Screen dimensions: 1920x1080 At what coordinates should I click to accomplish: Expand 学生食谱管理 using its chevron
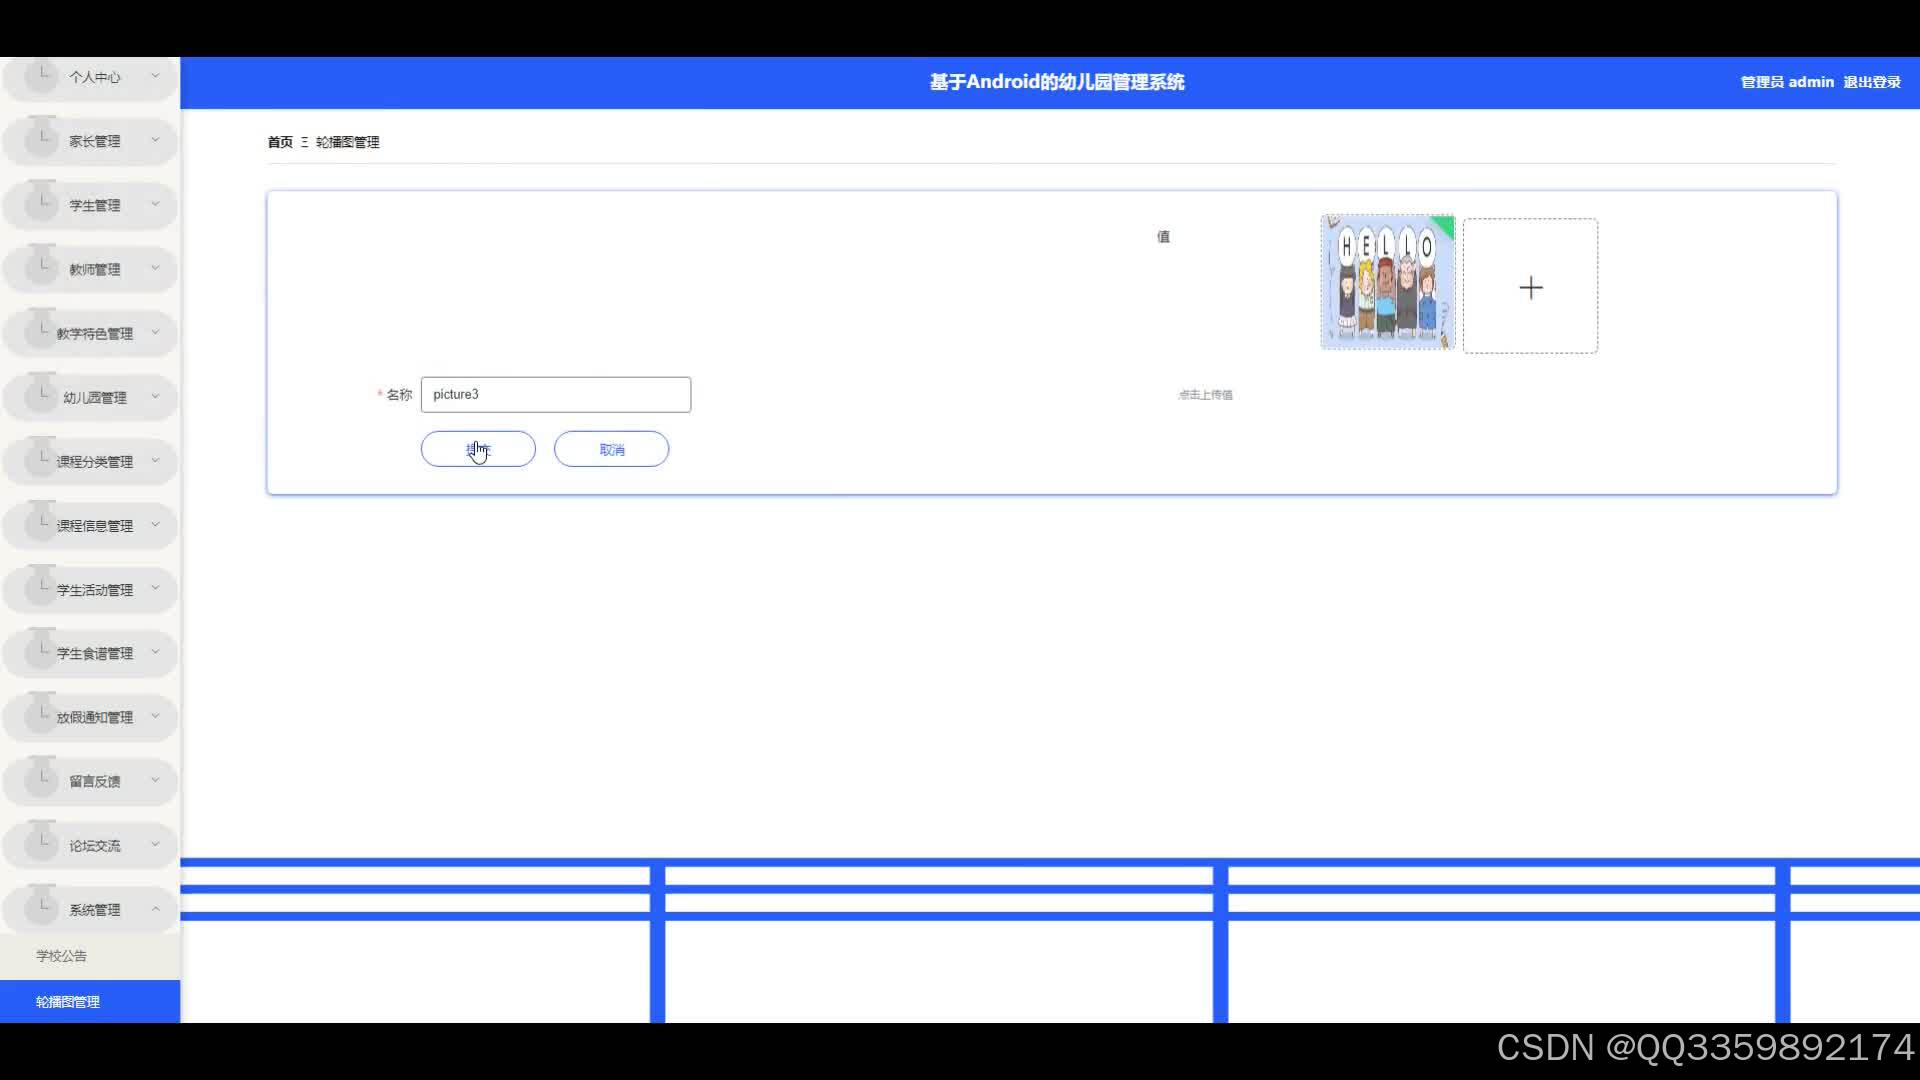pyautogui.click(x=155, y=653)
